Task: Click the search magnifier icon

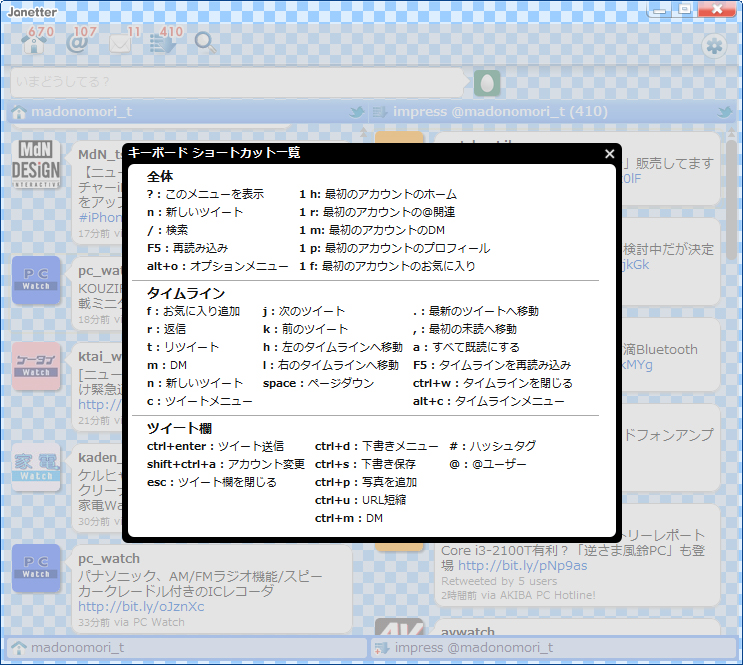Action: tap(205, 43)
